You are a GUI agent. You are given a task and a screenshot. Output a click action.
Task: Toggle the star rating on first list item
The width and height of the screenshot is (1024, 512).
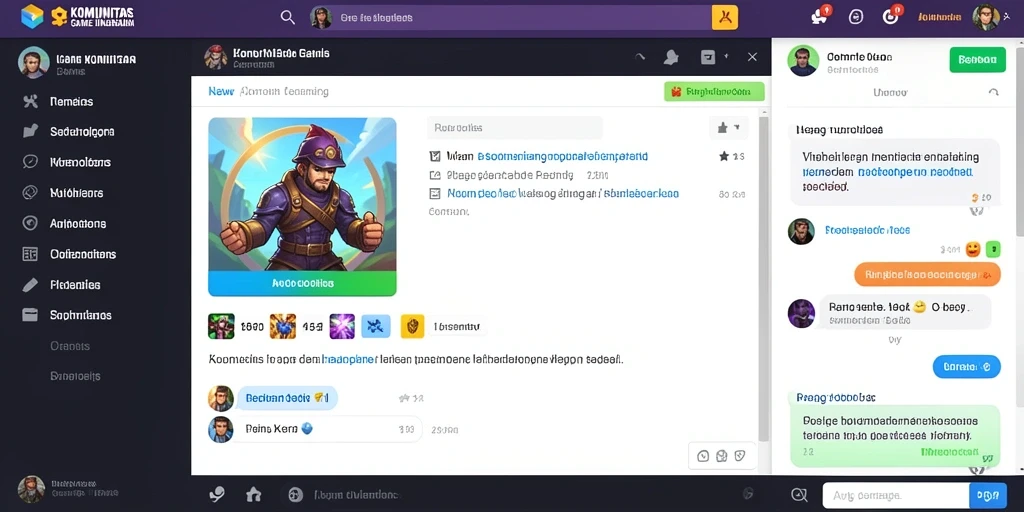pyautogui.click(x=724, y=157)
